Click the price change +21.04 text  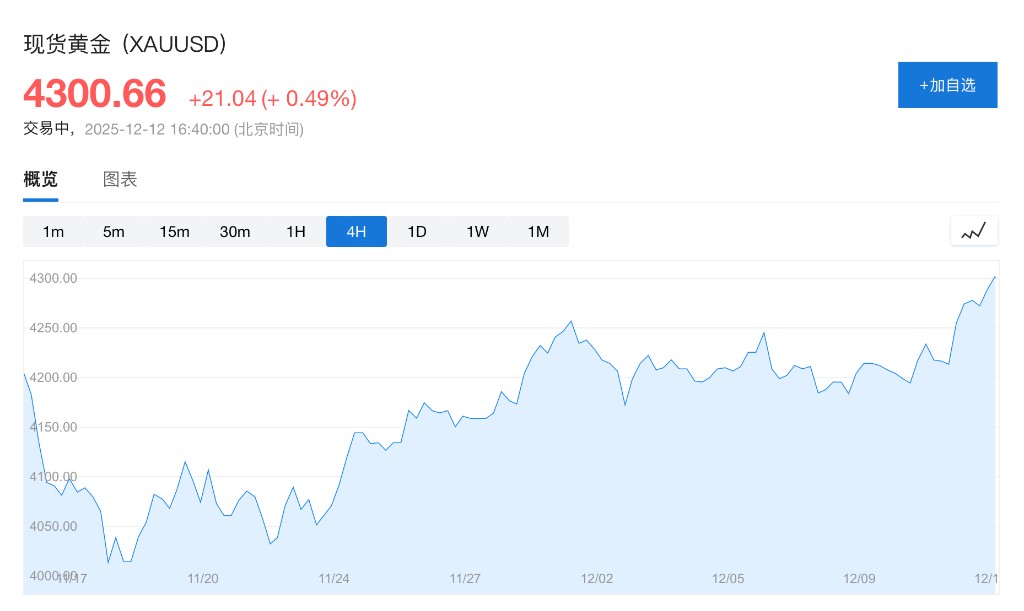tap(222, 98)
